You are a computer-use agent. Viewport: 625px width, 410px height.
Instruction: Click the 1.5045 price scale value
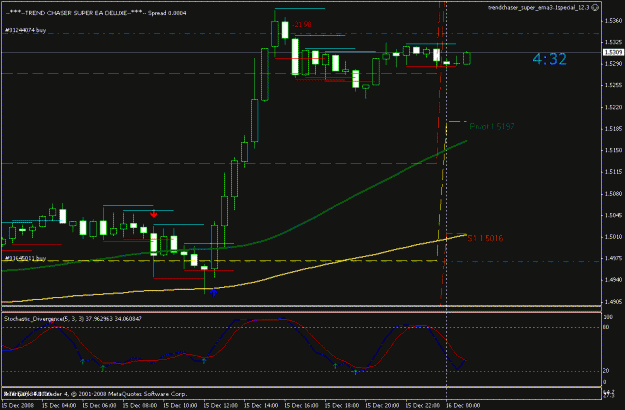613,215
